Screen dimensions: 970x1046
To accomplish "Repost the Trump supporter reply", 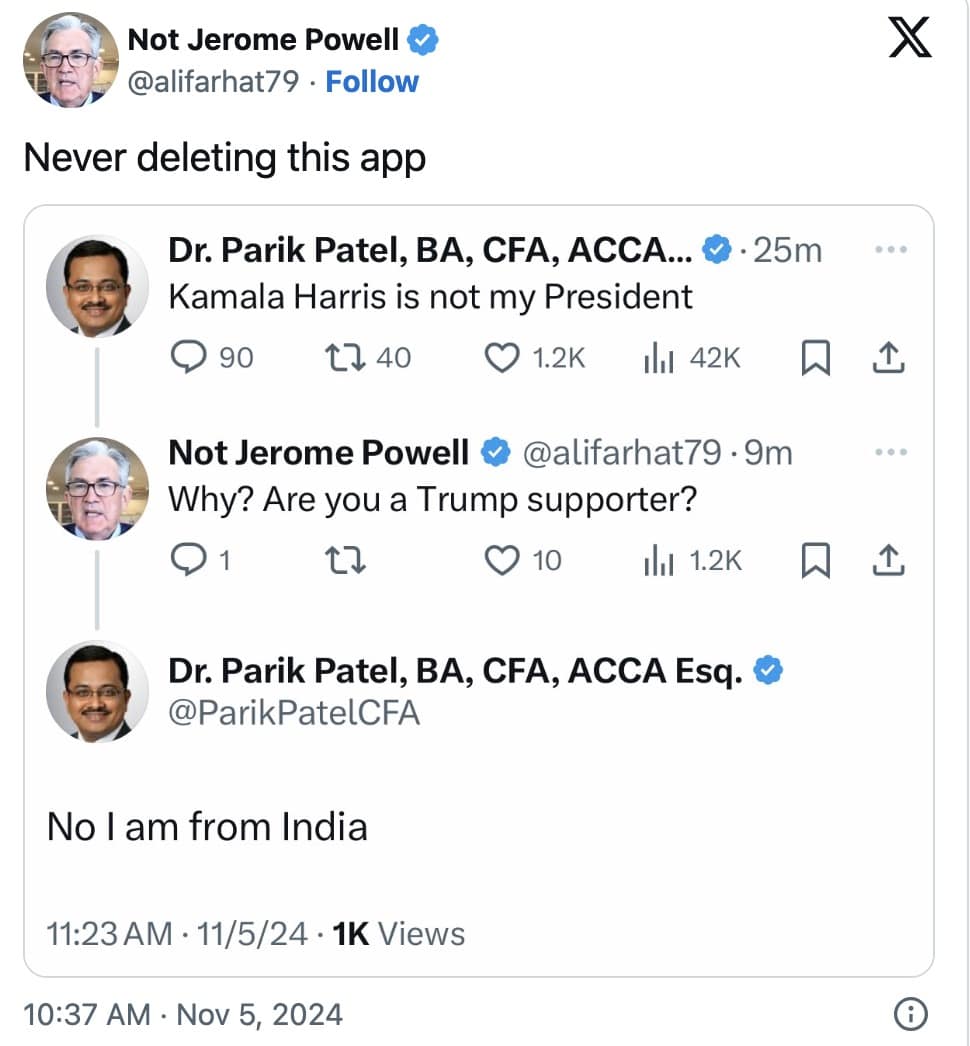I will (347, 561).
